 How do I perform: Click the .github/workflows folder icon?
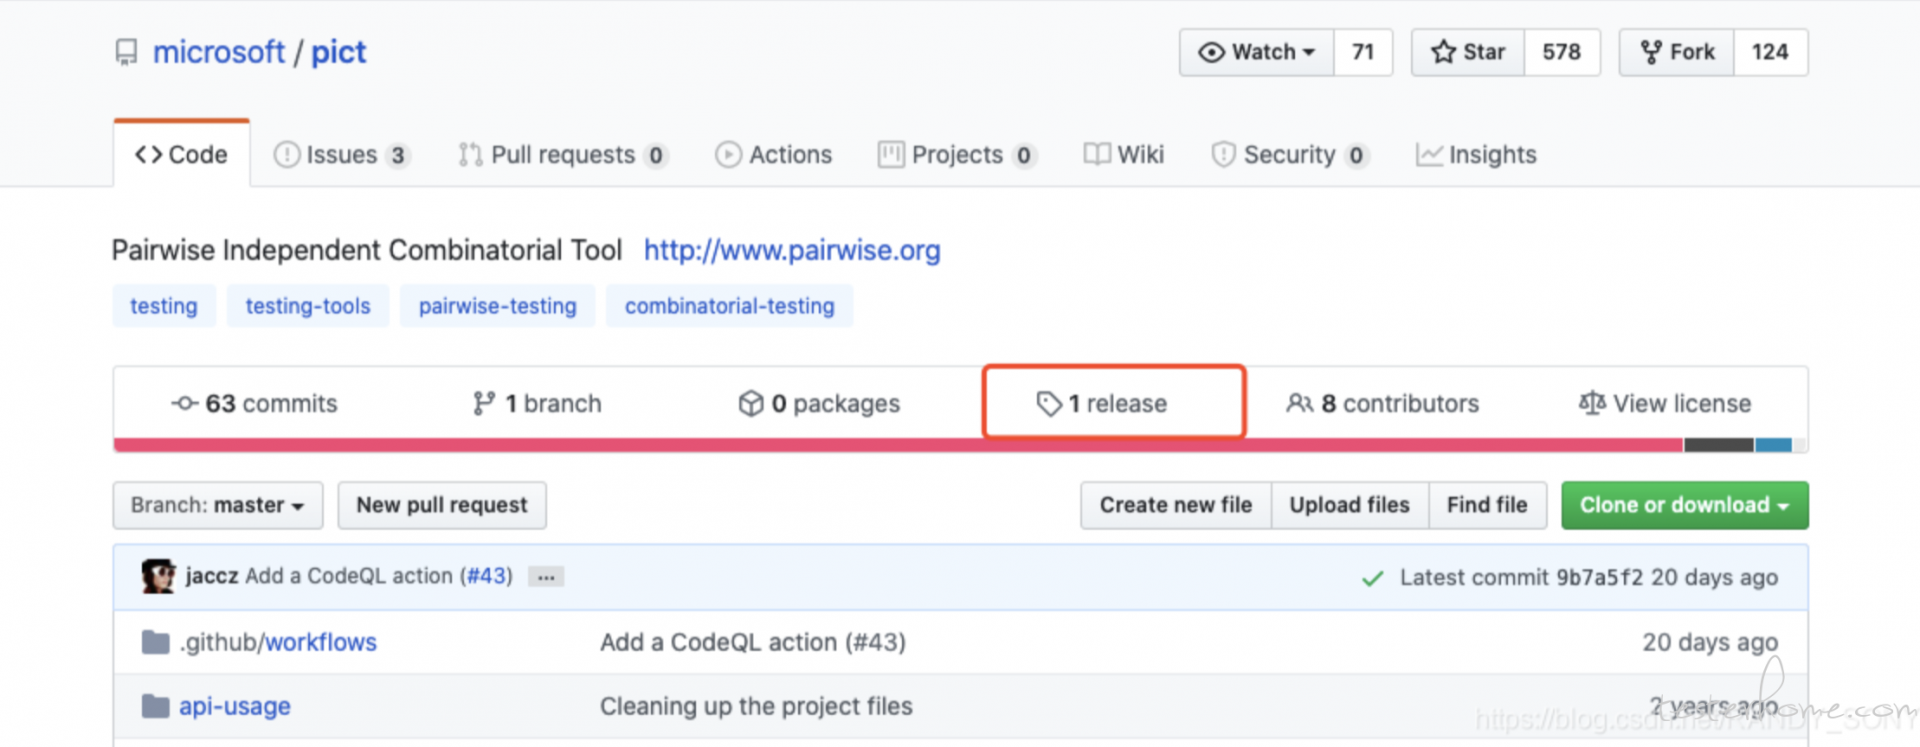[x=155, y=642]
